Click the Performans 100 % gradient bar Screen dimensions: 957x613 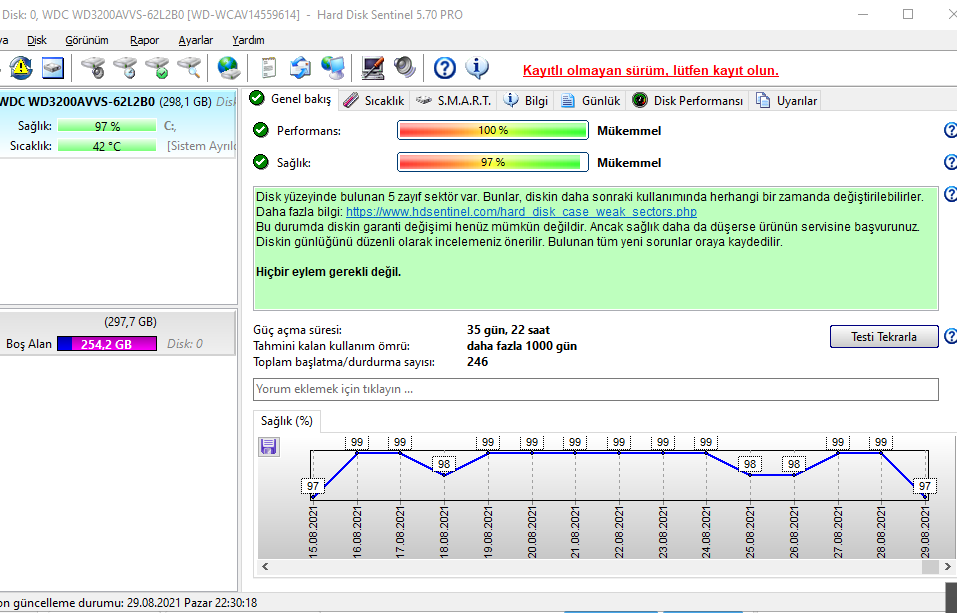coord(493,130)
